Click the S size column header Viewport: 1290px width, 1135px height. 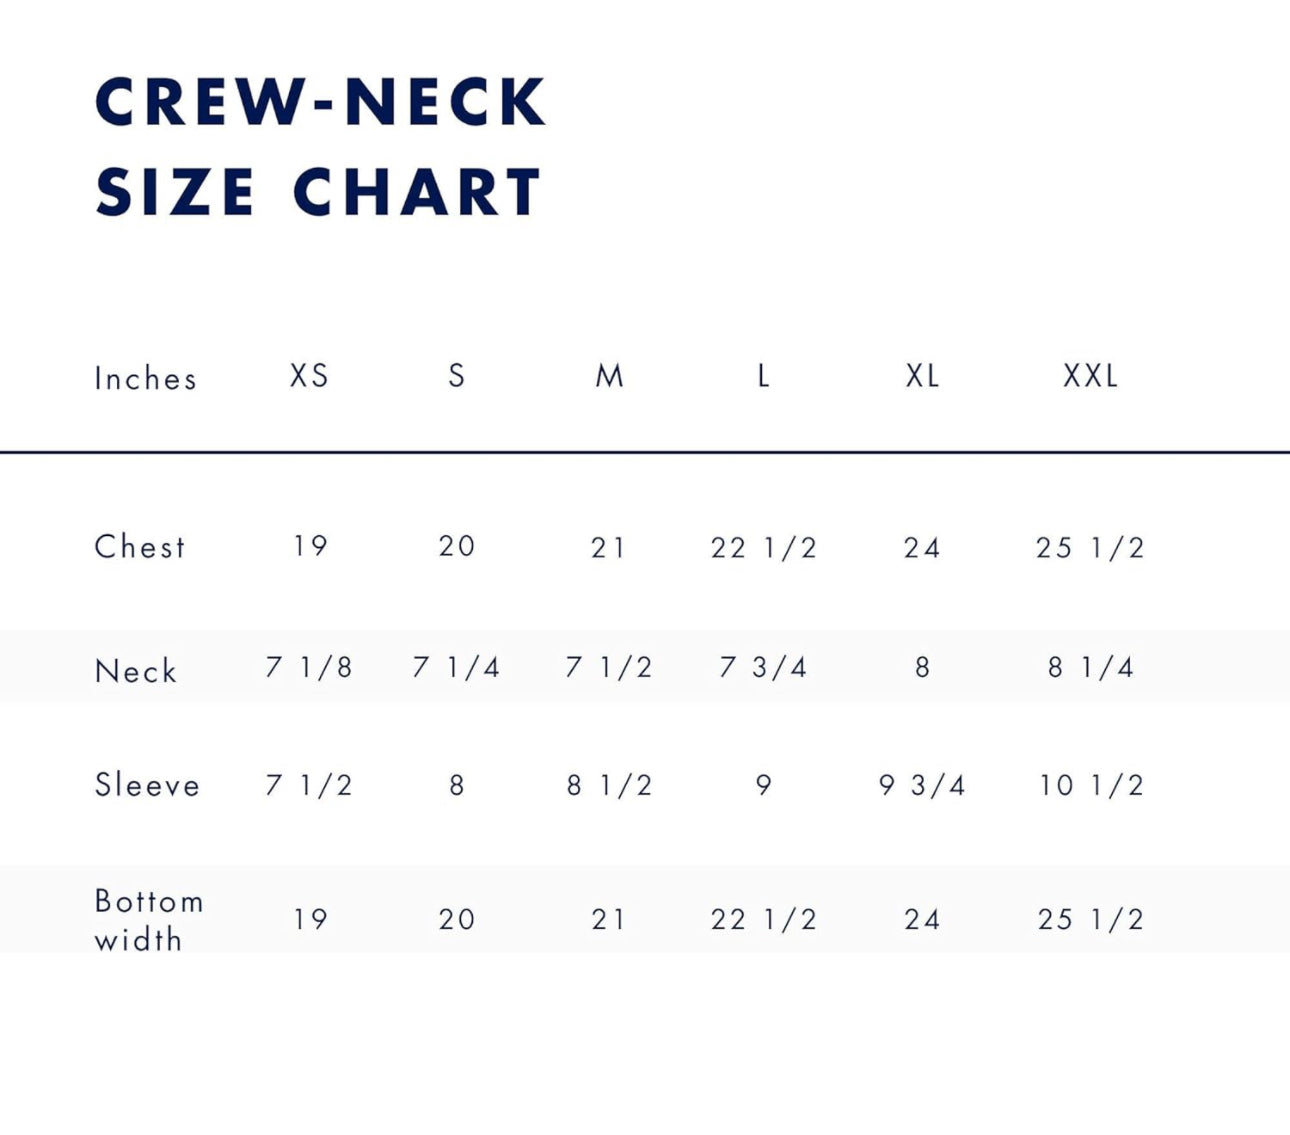pyautogui.click(x=456, y=376)
